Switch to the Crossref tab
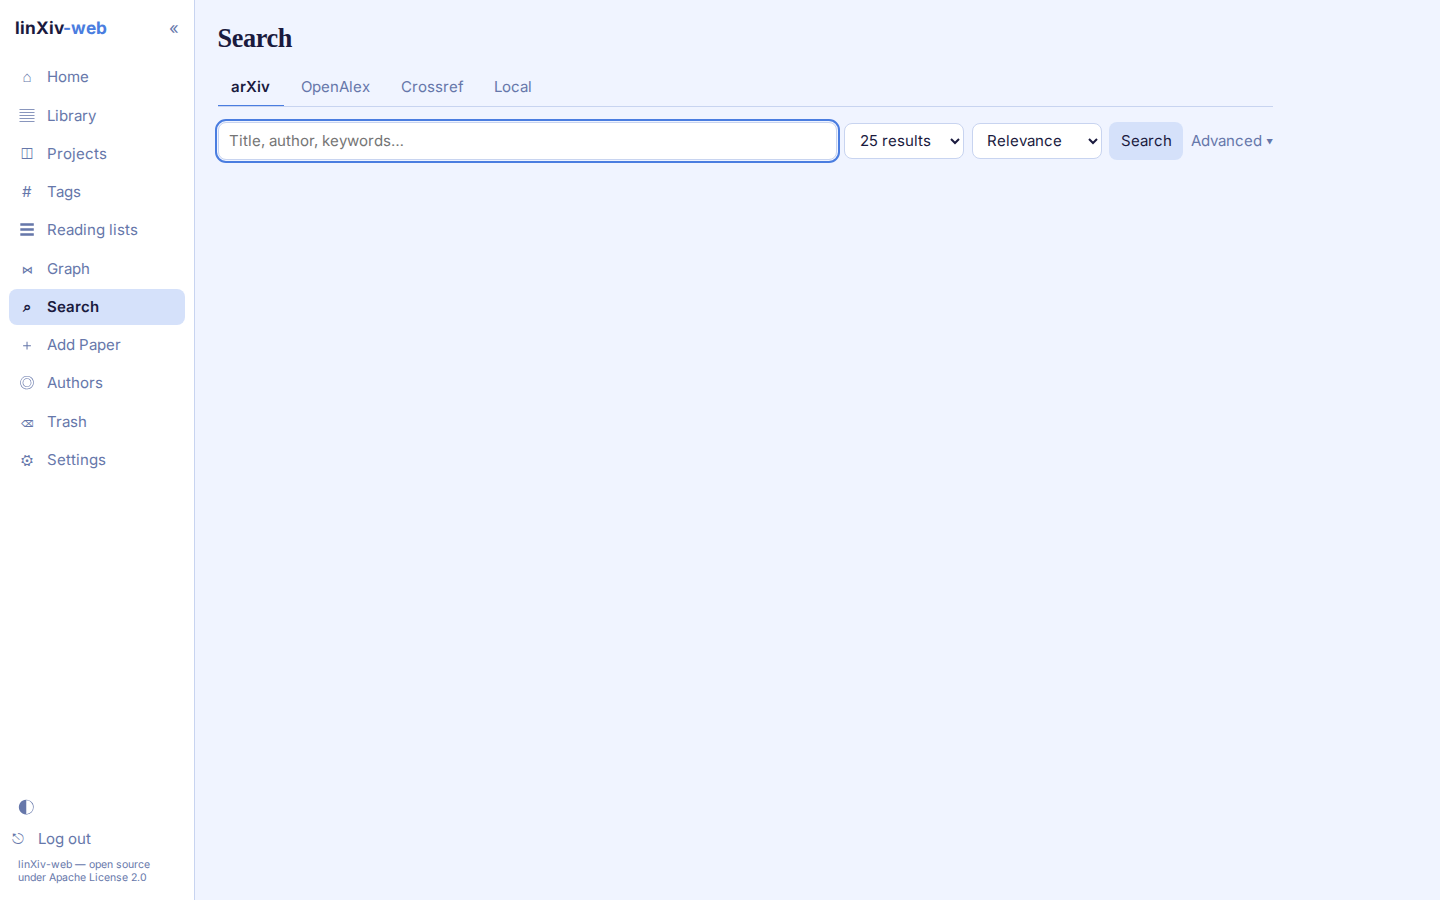 tap(432, 87)
